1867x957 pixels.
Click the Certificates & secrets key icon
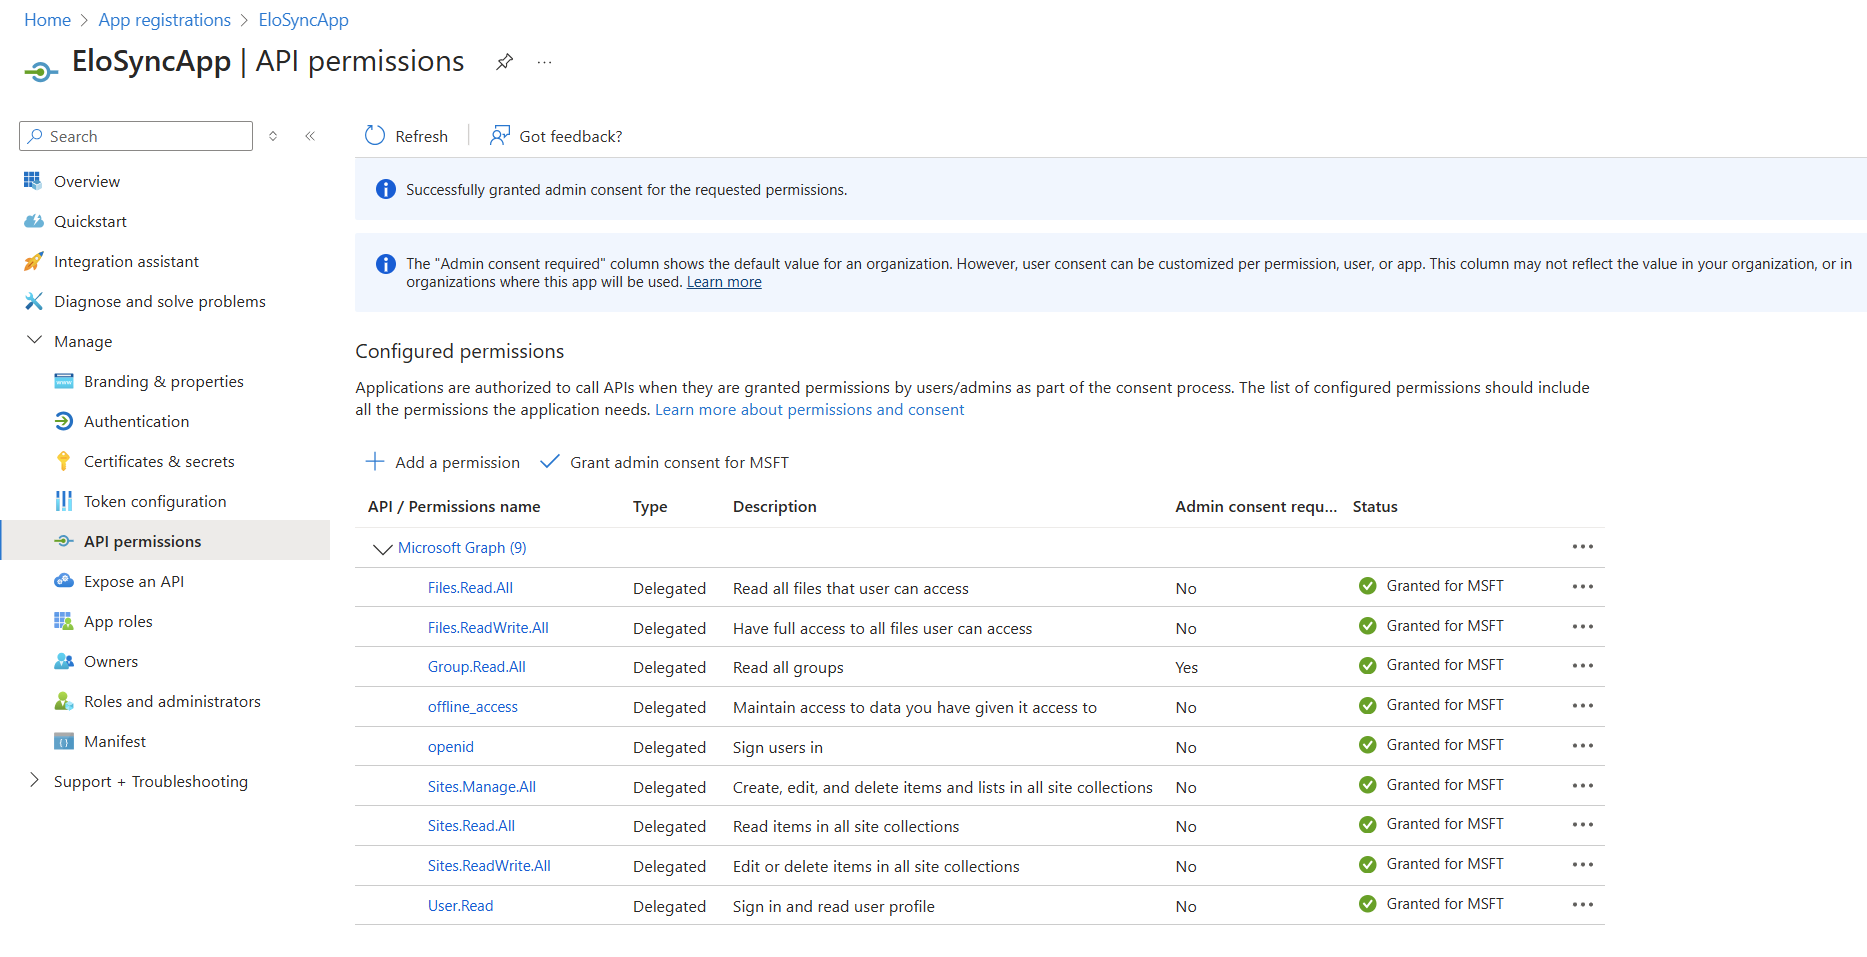[x=63, y=461]
